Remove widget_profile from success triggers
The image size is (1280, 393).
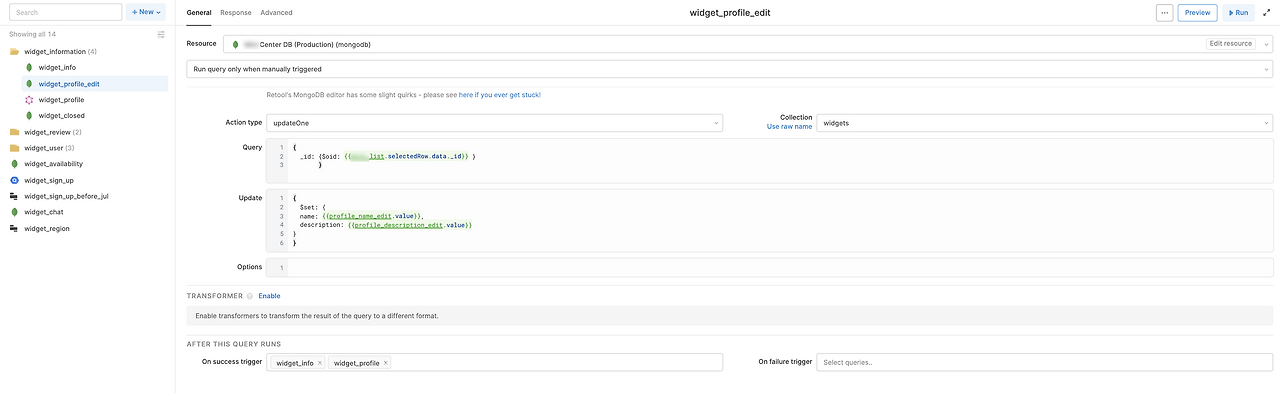click(x=386, y=363)
